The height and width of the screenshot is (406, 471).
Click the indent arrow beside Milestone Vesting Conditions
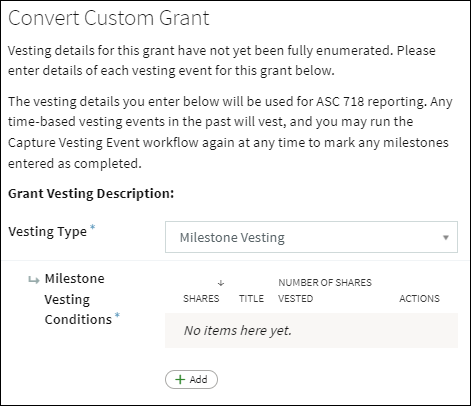pos(34,280)
